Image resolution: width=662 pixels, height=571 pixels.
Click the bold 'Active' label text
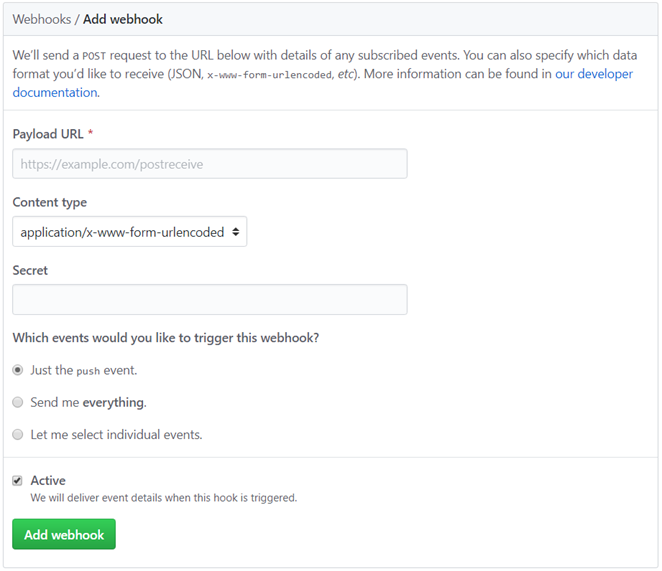pyautogui.click(x=48, y=481)
